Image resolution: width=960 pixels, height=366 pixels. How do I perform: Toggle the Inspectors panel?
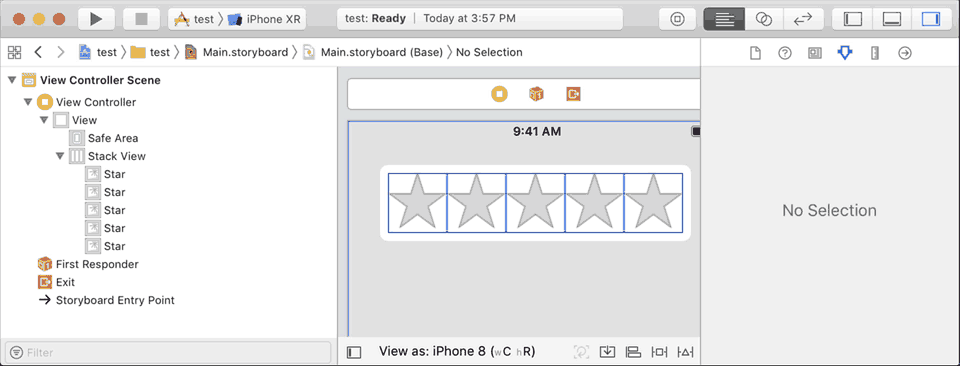(931, 19)
